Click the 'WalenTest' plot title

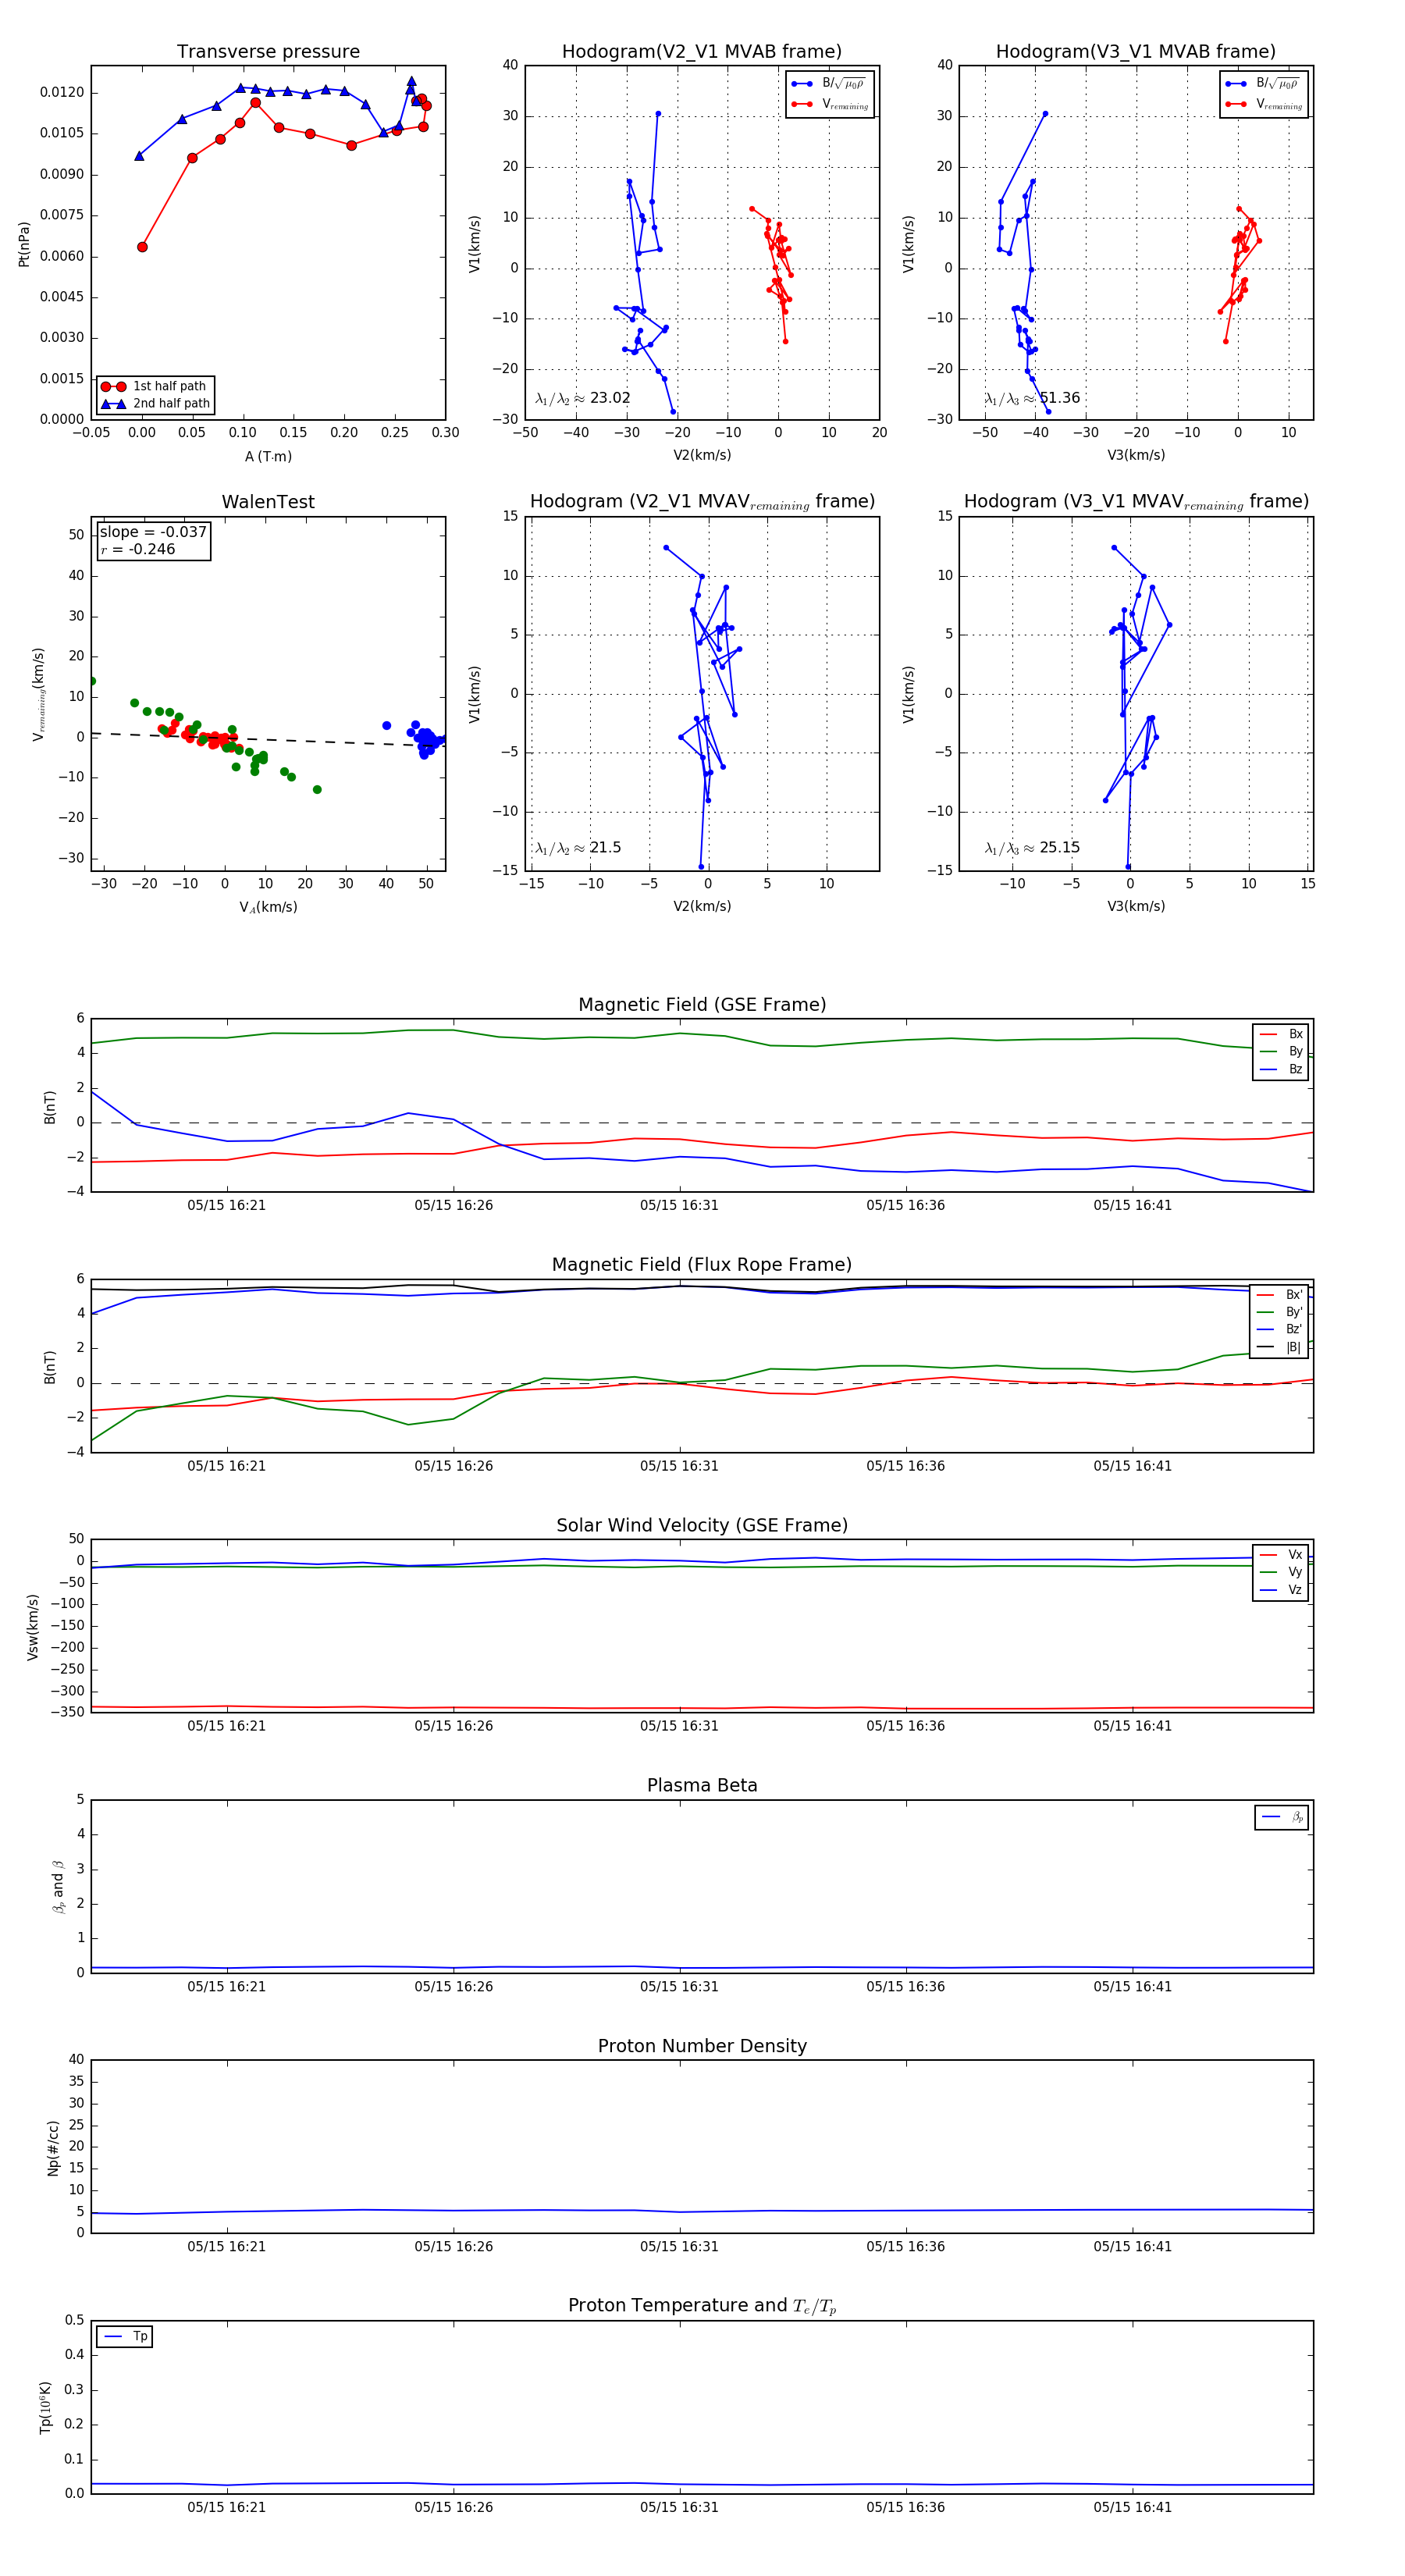[x=268, y=502]
